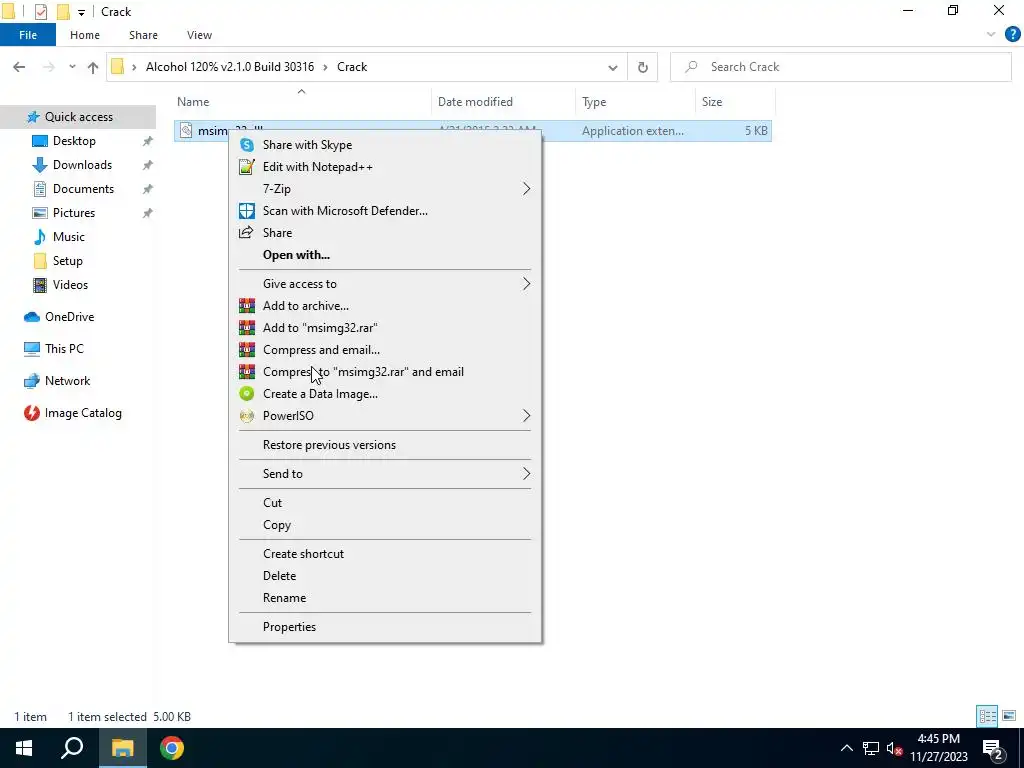Expand the 7-Zip submenu

pos(526,189)
